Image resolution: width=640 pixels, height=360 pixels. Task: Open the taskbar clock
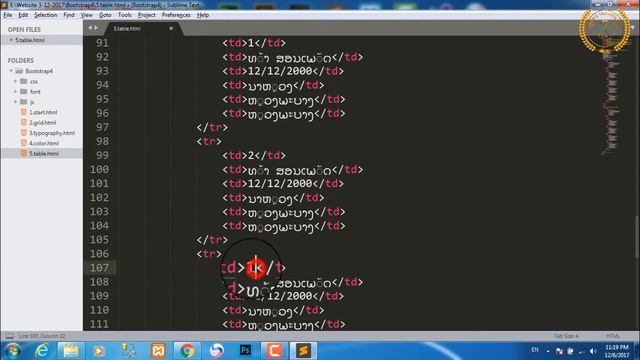(617, 351)
